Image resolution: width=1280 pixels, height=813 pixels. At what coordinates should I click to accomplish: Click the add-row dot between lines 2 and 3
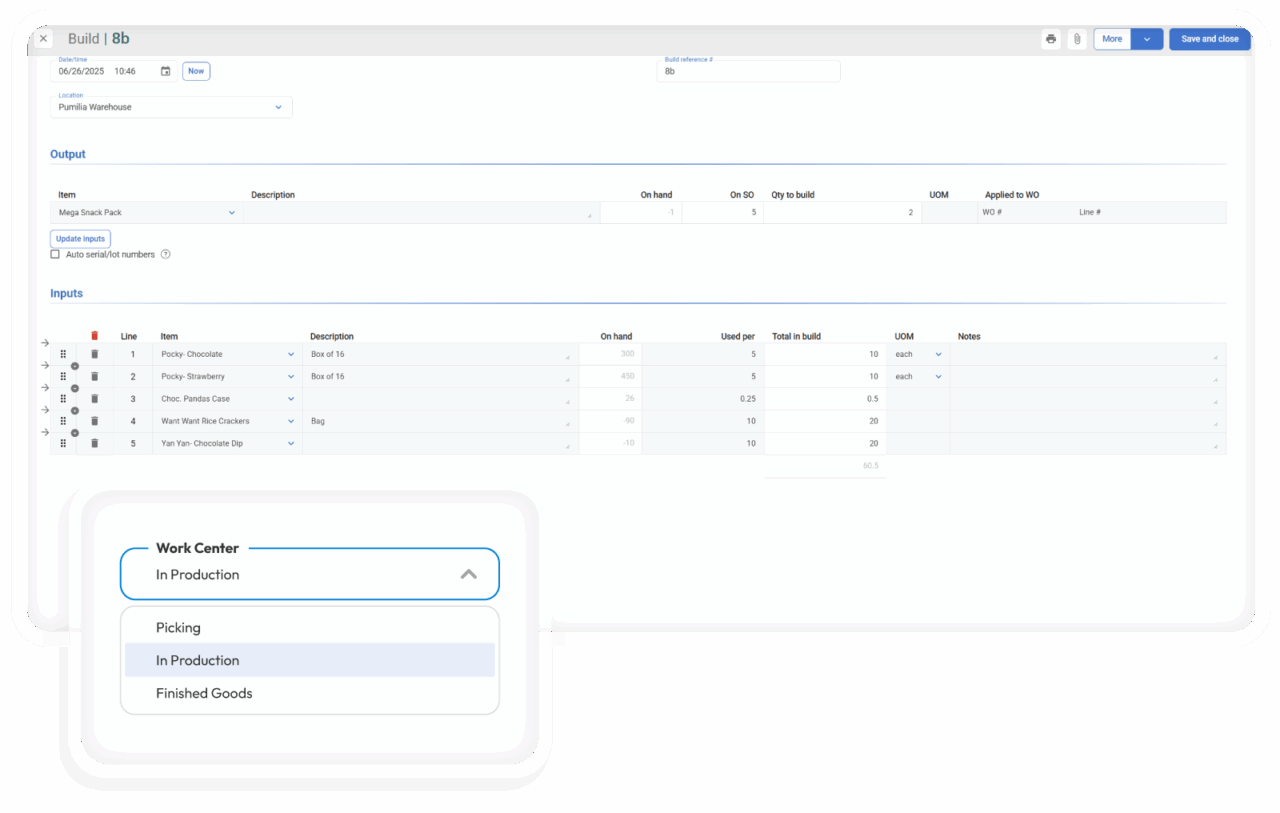[x=75, y=387]
